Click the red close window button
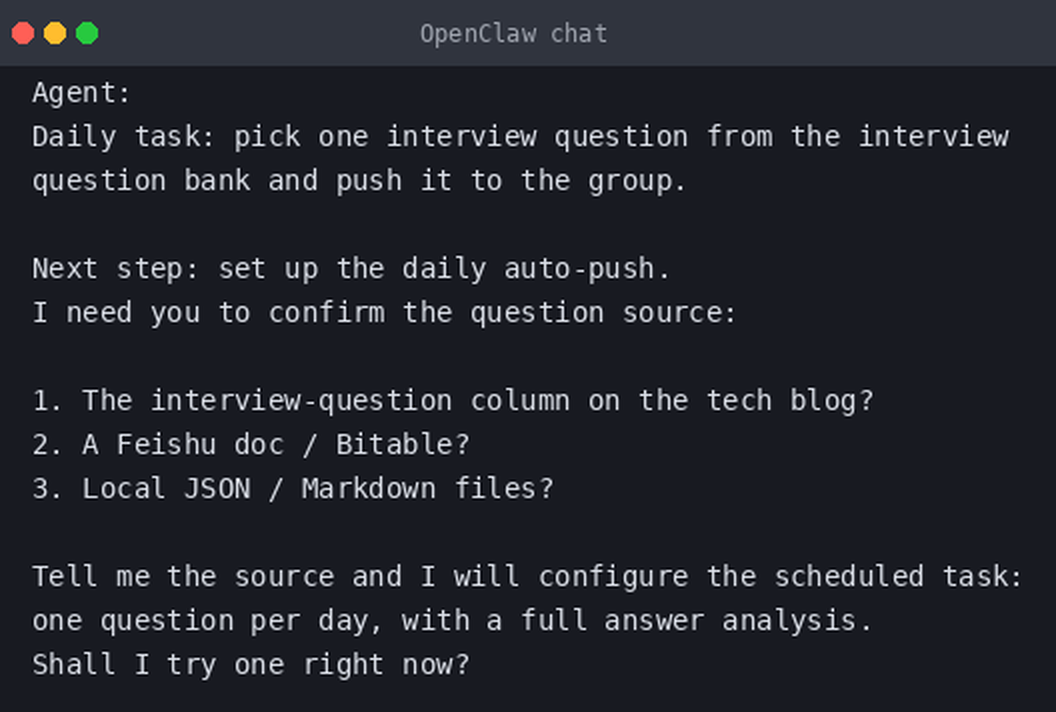 pyautogui.click(x=23, y=33)
